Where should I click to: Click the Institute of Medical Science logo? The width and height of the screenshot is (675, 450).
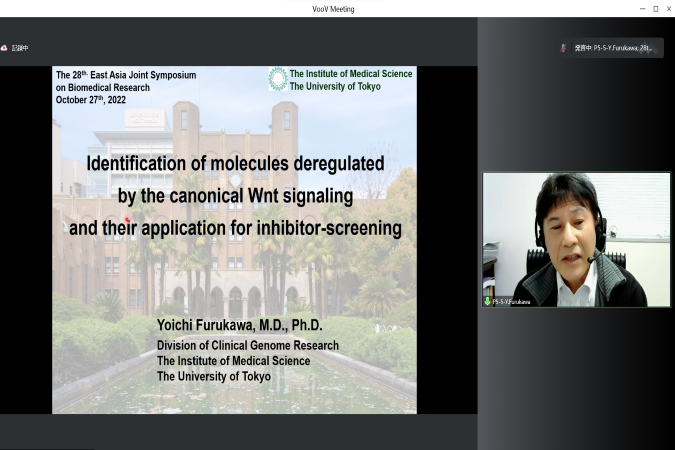[x=278, y=79]
